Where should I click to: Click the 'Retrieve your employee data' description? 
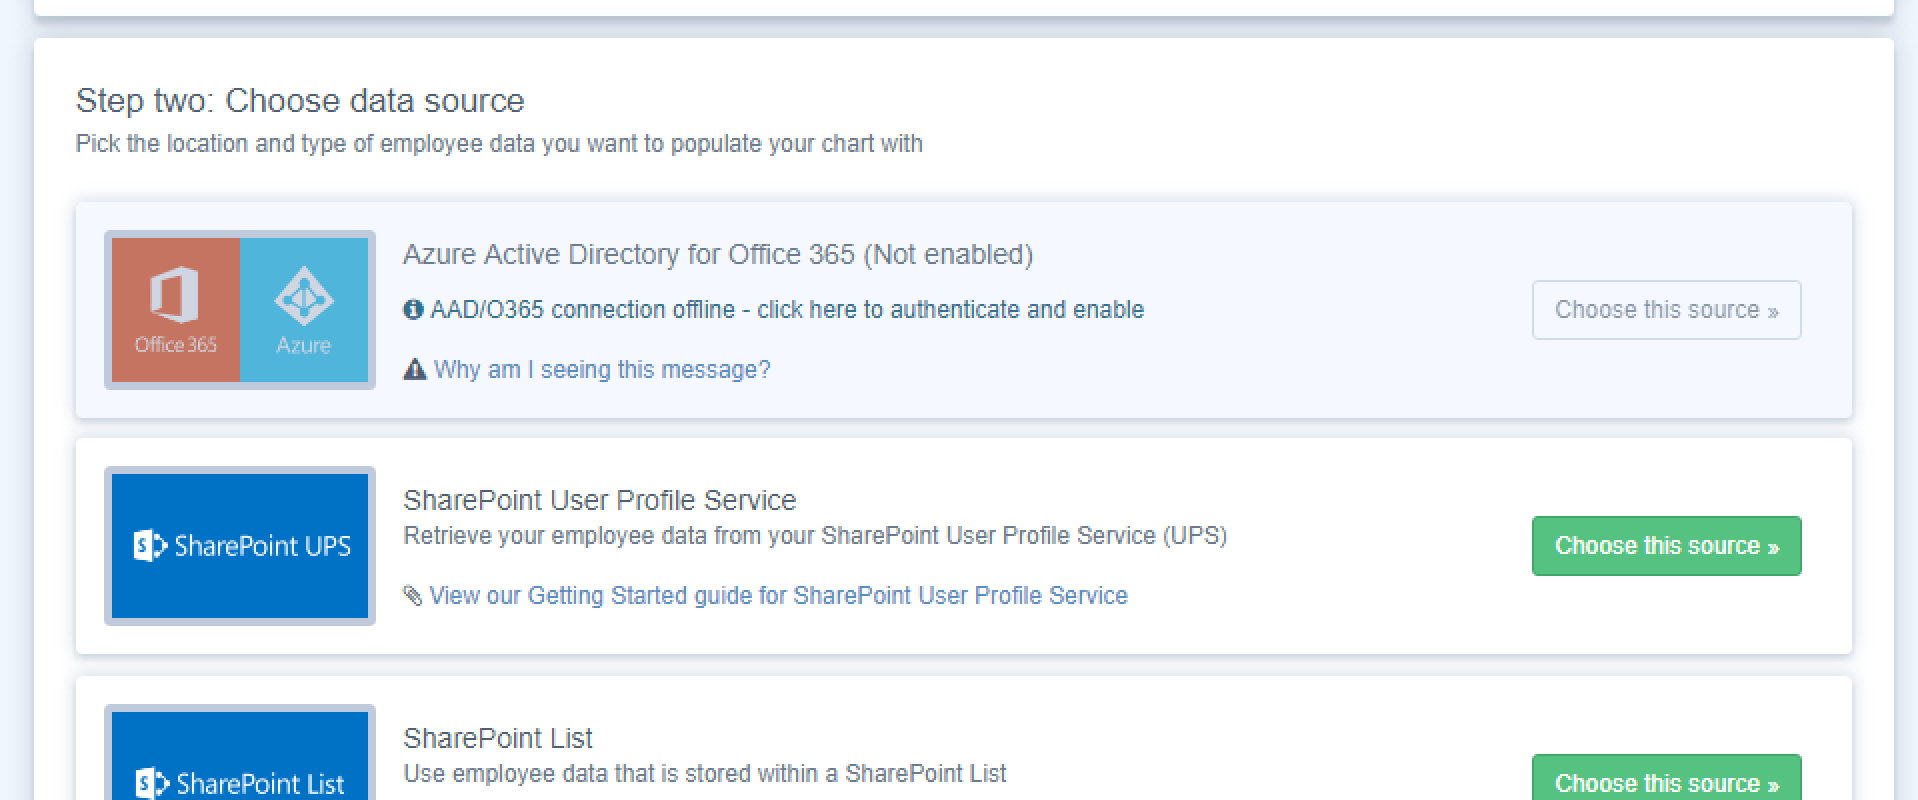tap(814, 536)
